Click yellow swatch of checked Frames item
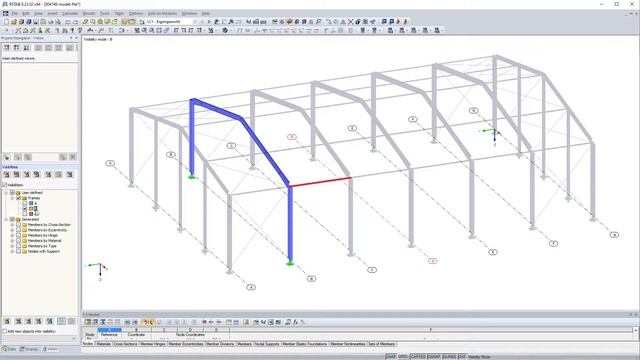Image resolution: width=640 pixels, height=360 pixels. click(31, 209)
